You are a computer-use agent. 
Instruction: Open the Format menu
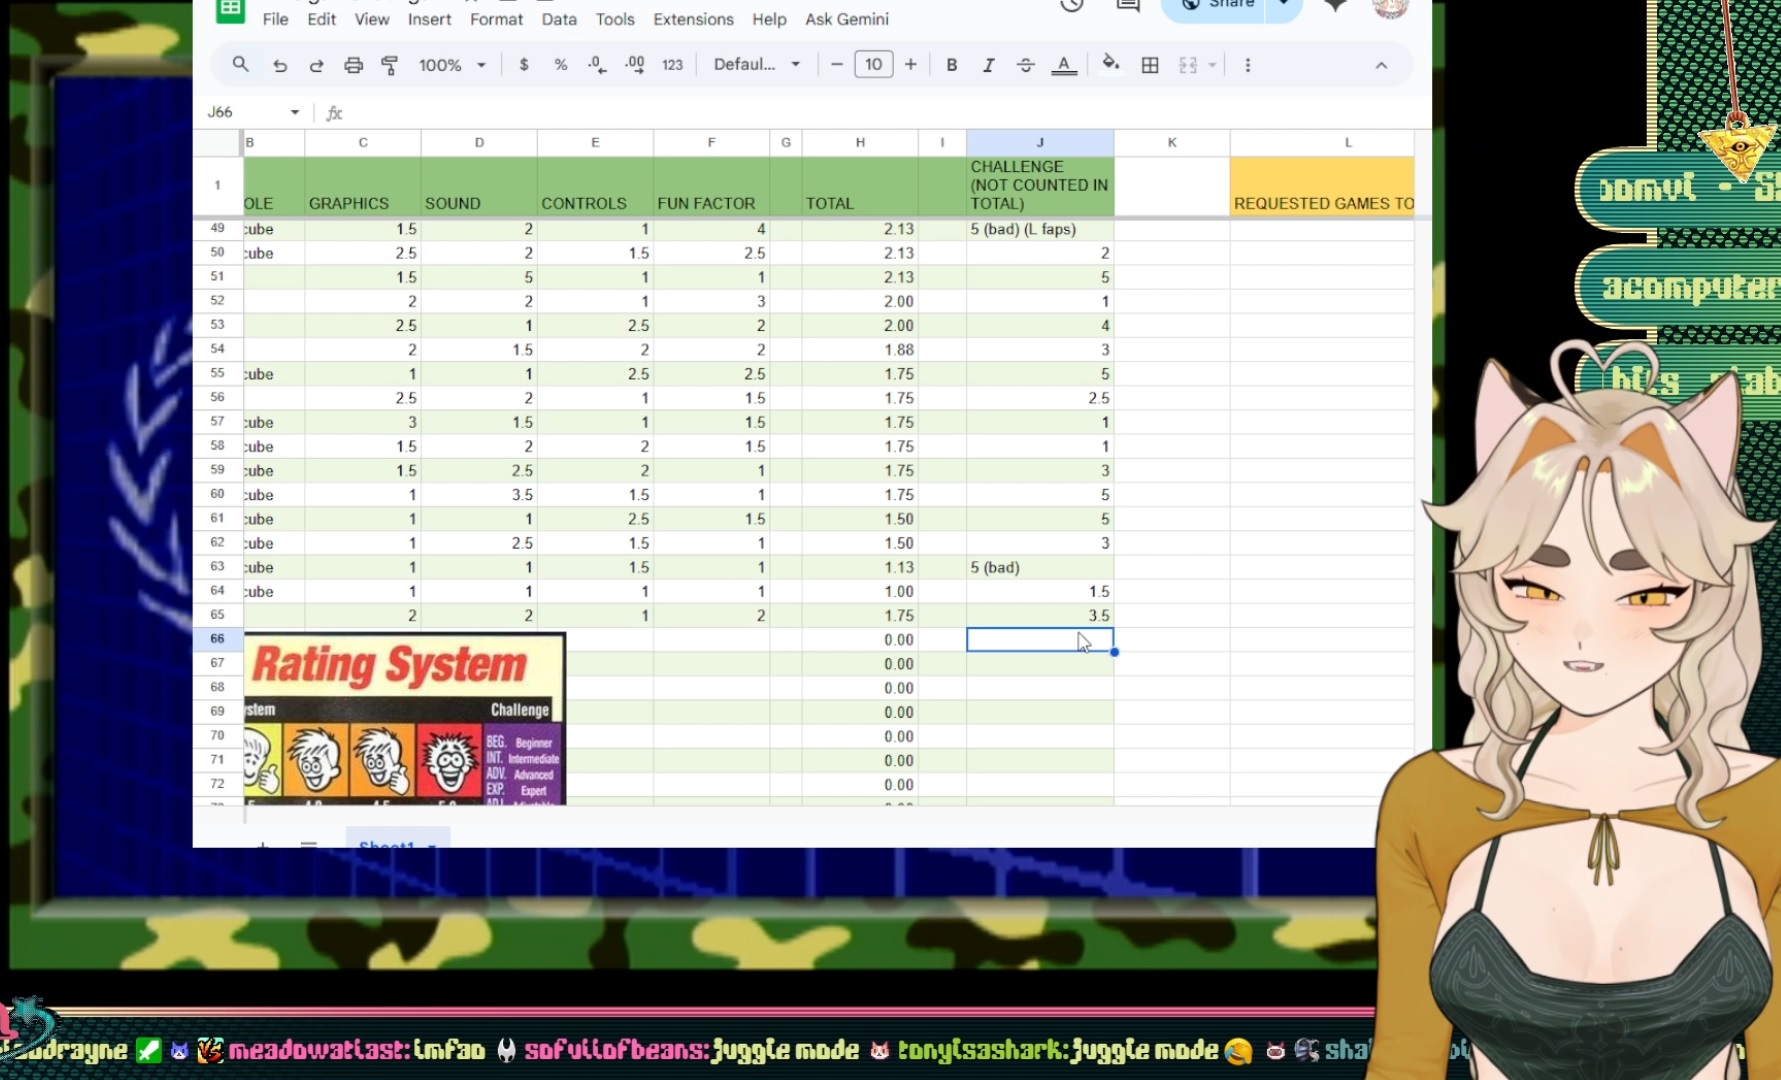[x=496, y=19]
